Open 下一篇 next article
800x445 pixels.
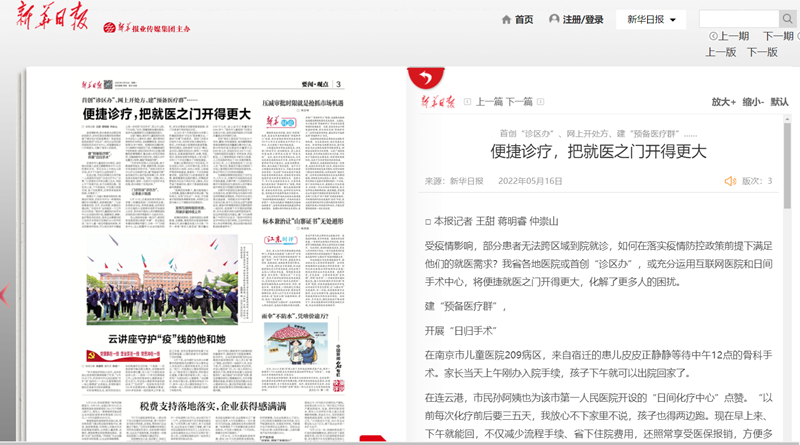519,102
